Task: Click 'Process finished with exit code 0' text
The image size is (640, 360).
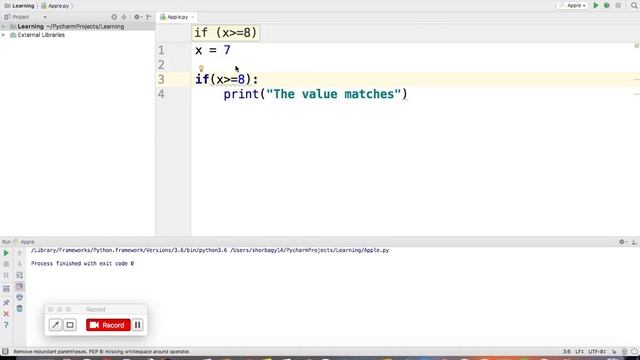Action: point(82,264)
